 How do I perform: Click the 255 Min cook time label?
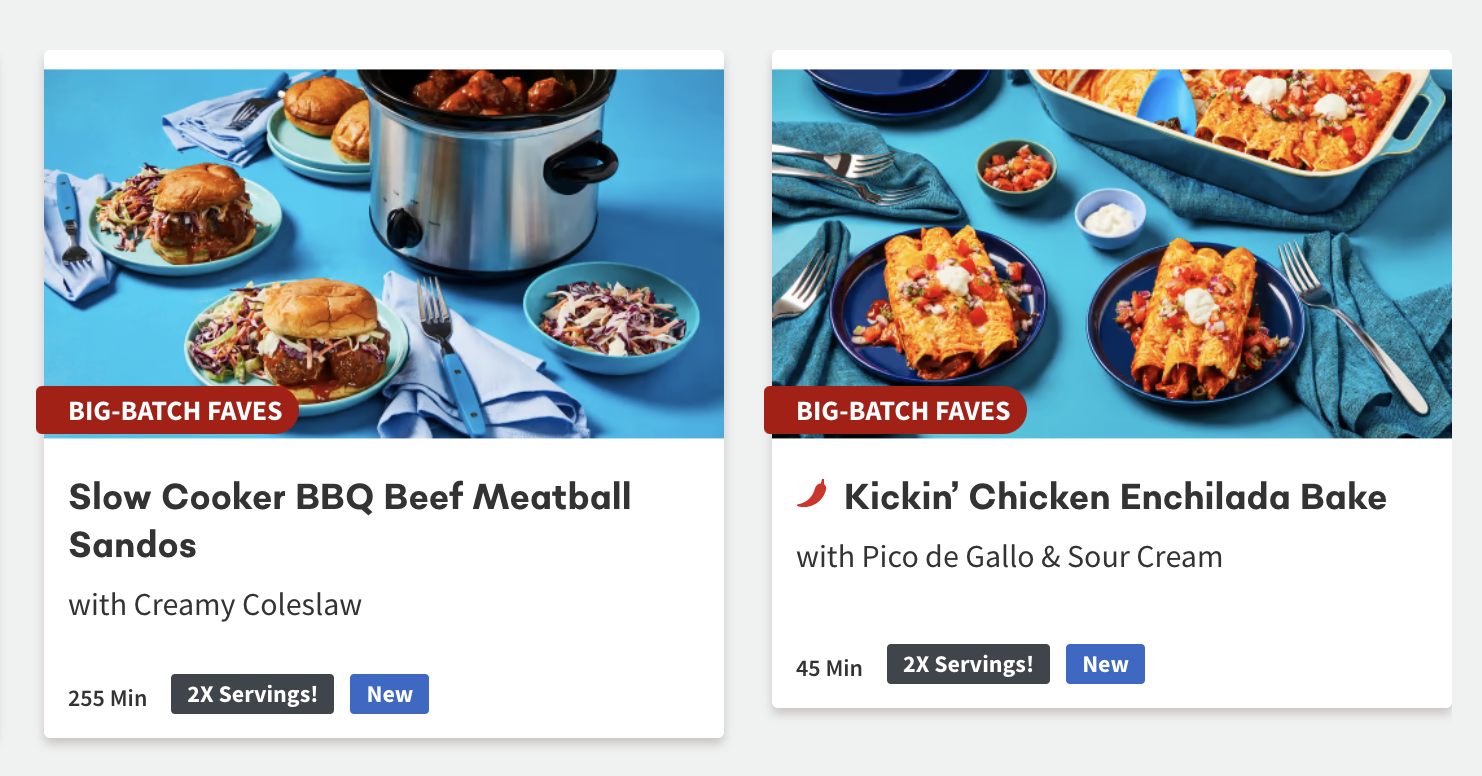[107, 698]
